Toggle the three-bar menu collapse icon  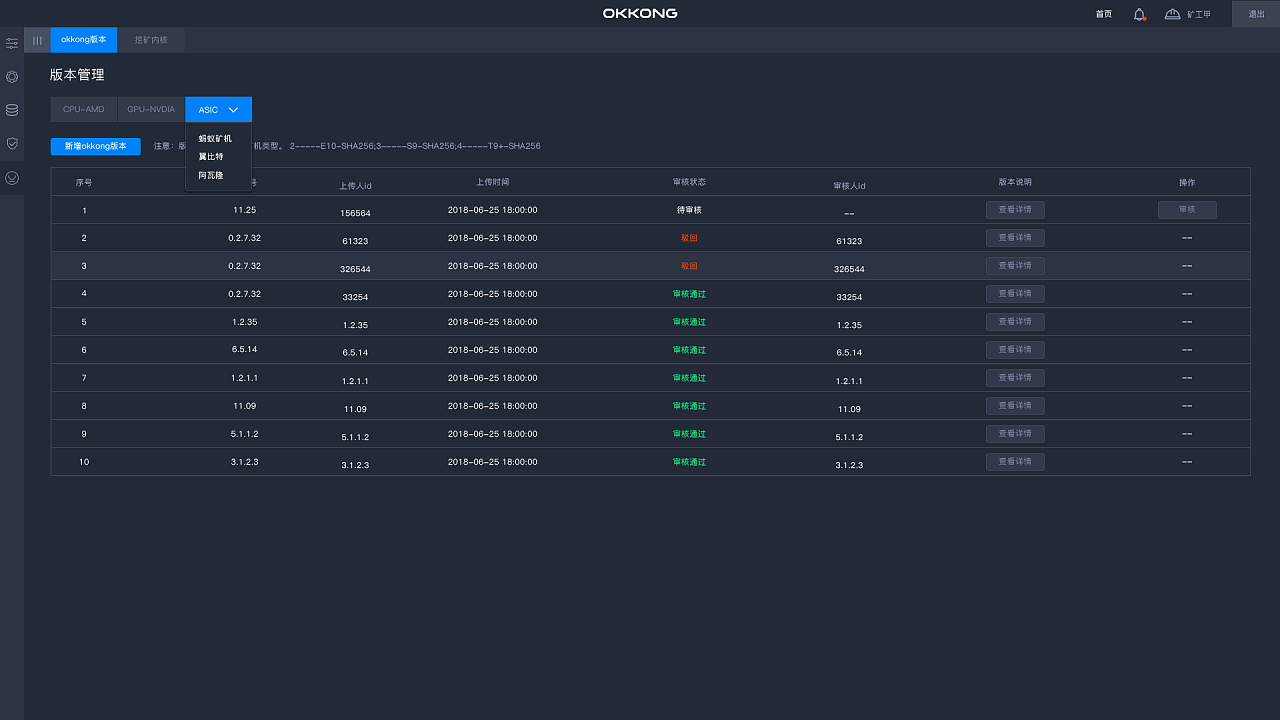37,40
